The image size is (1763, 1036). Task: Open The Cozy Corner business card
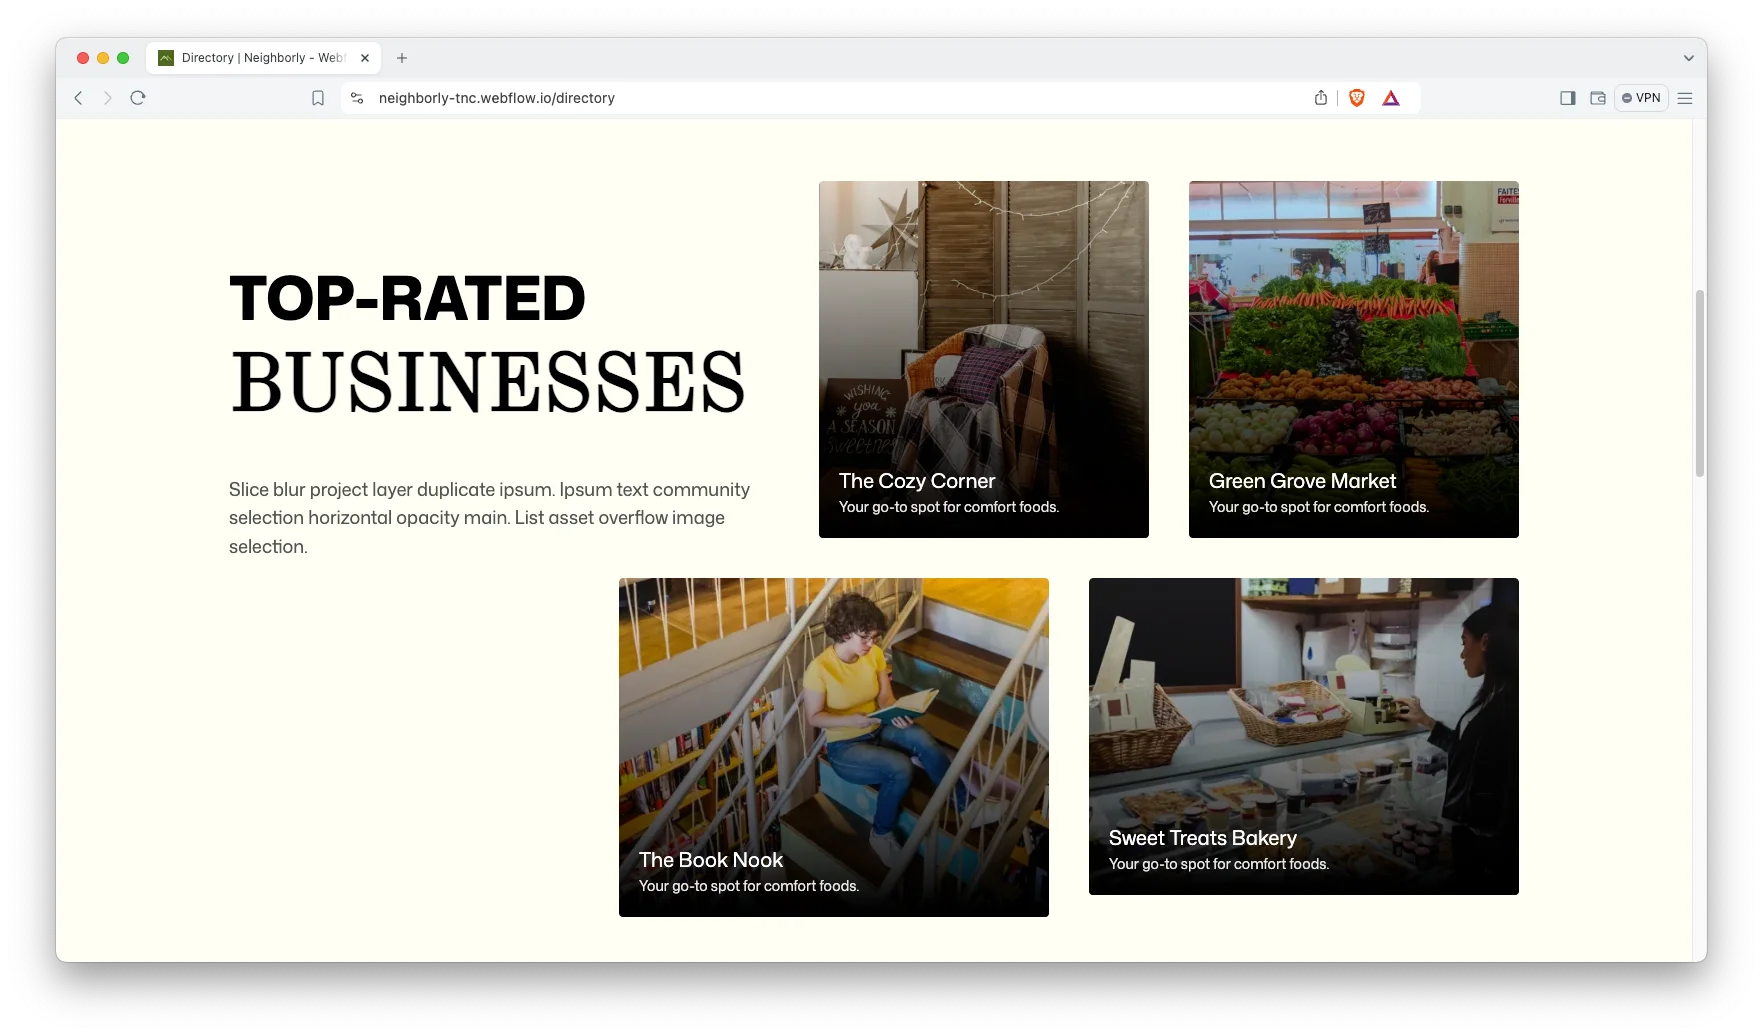pos(983,359)
